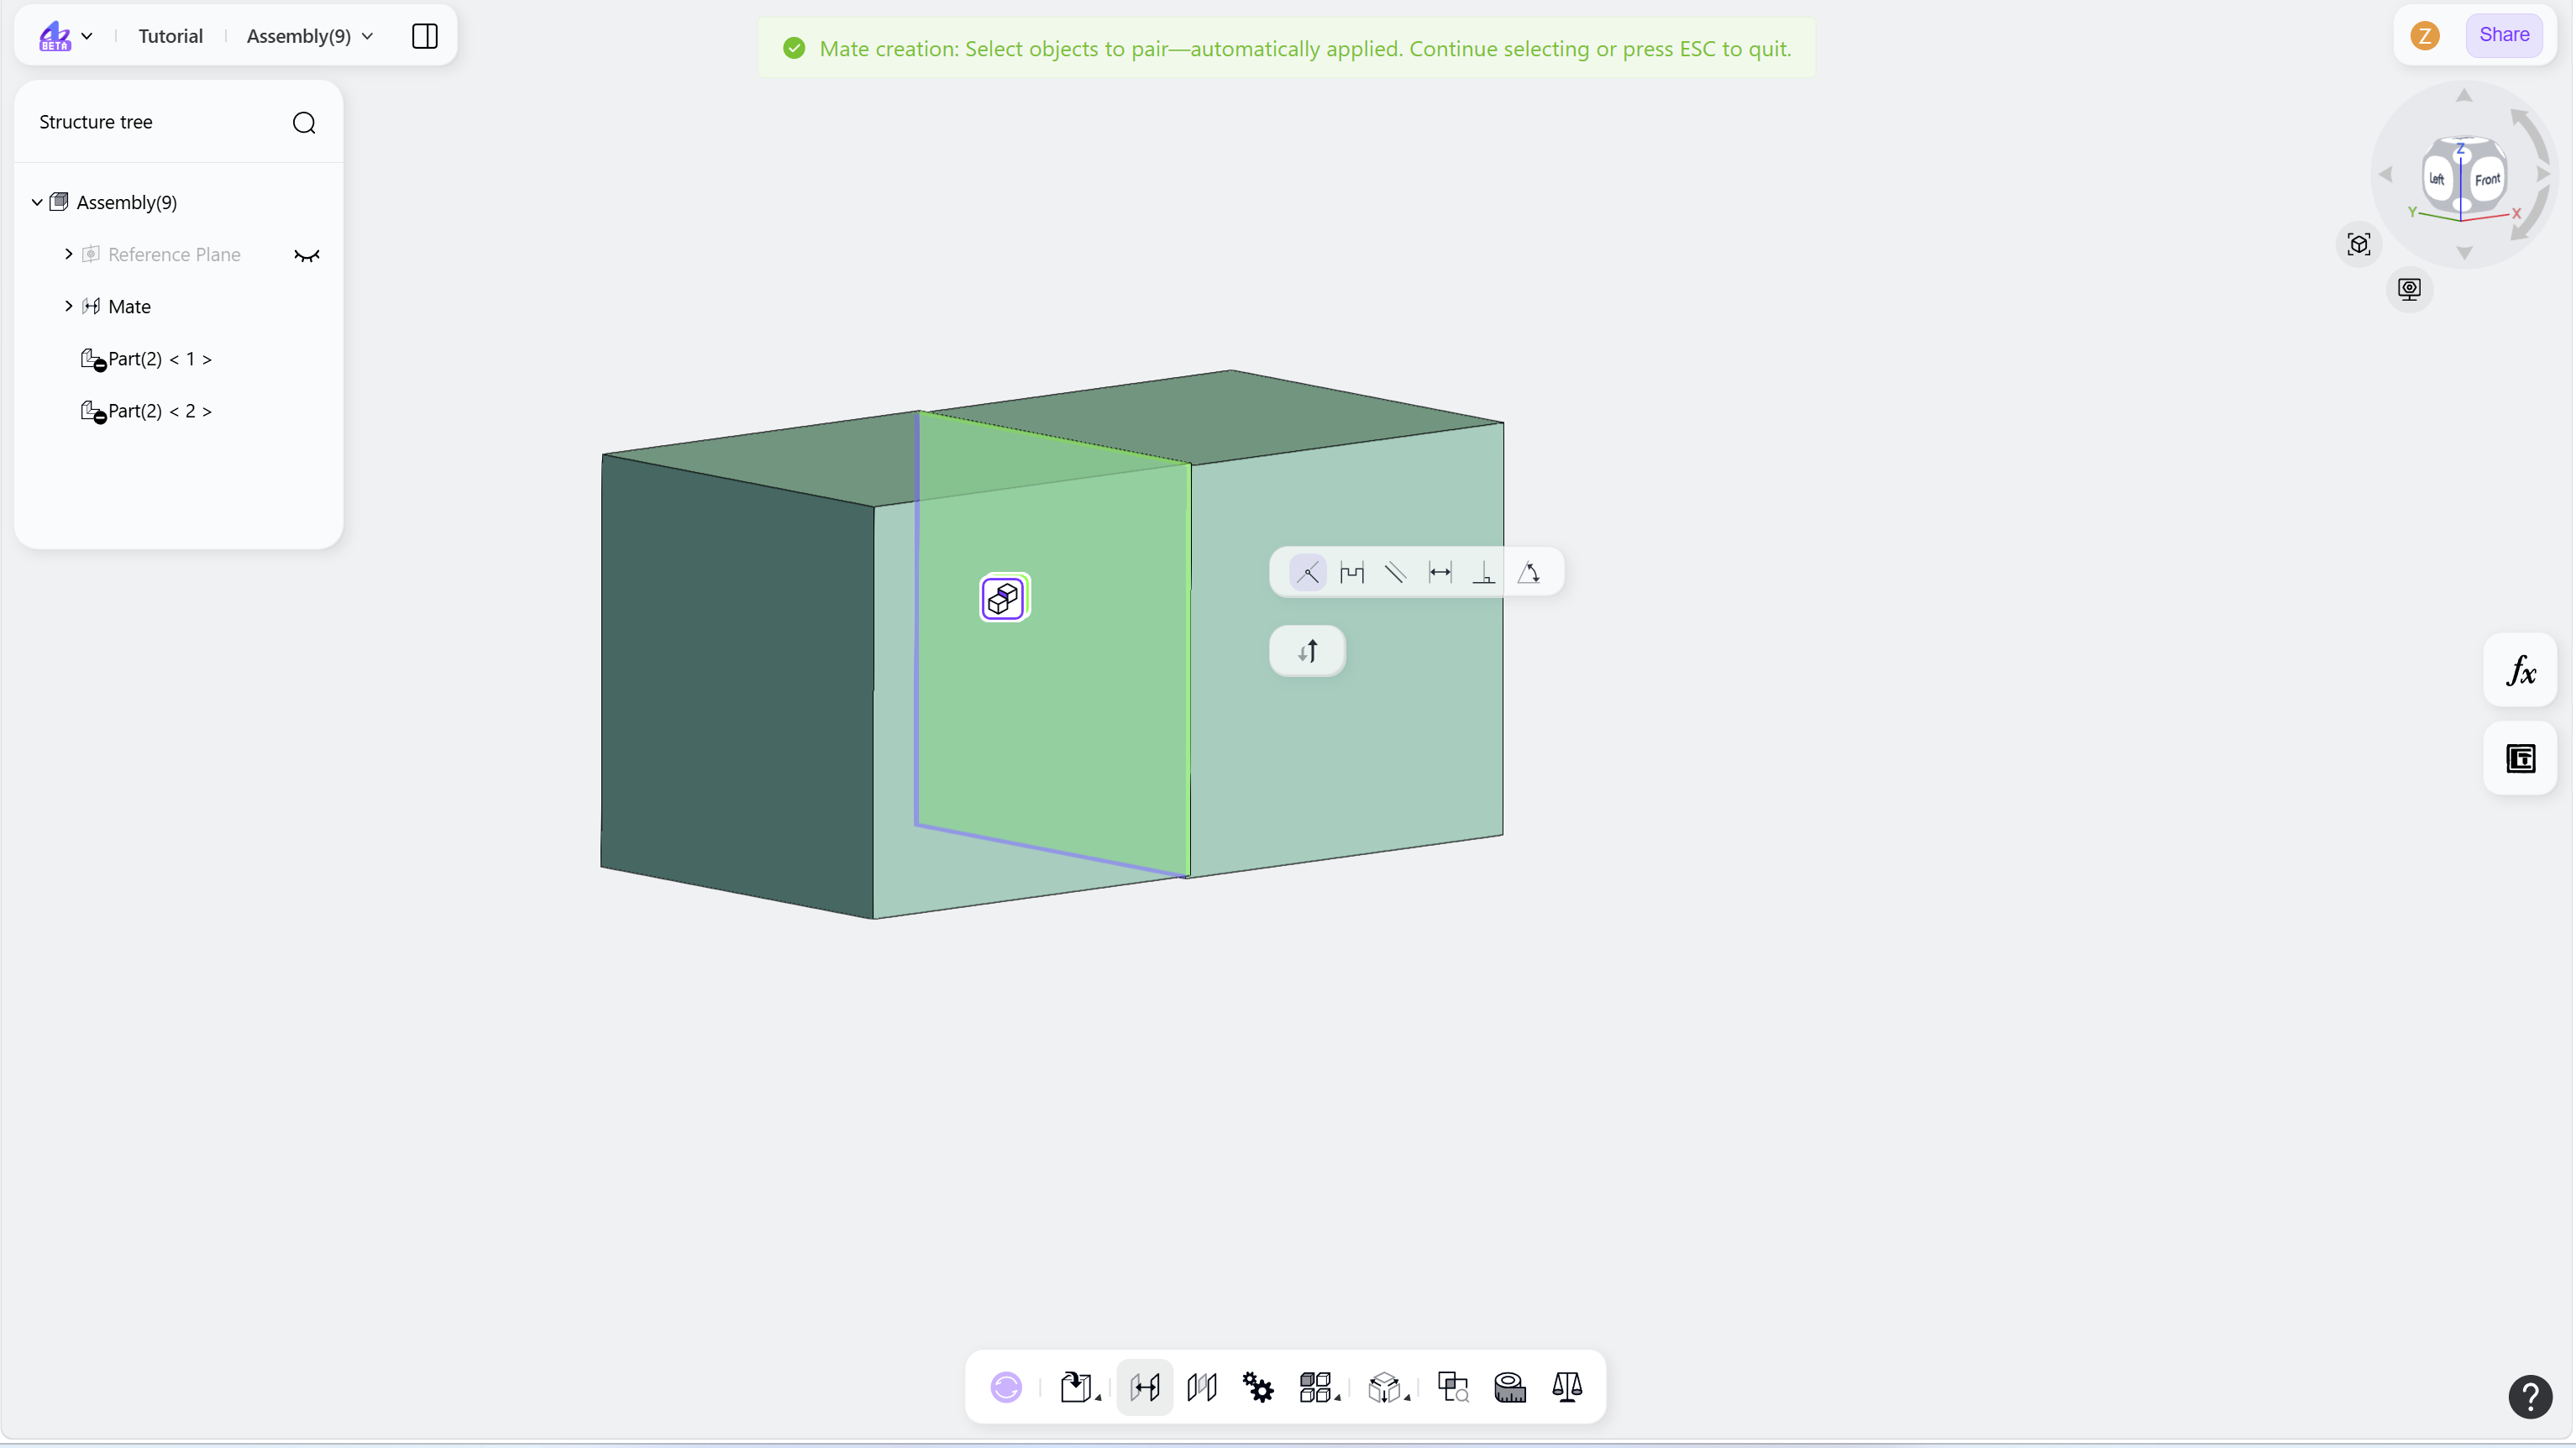Click the fit-view cube icon near view cube
This screenshot has height=1448, width=2576.
(2359, 244)
